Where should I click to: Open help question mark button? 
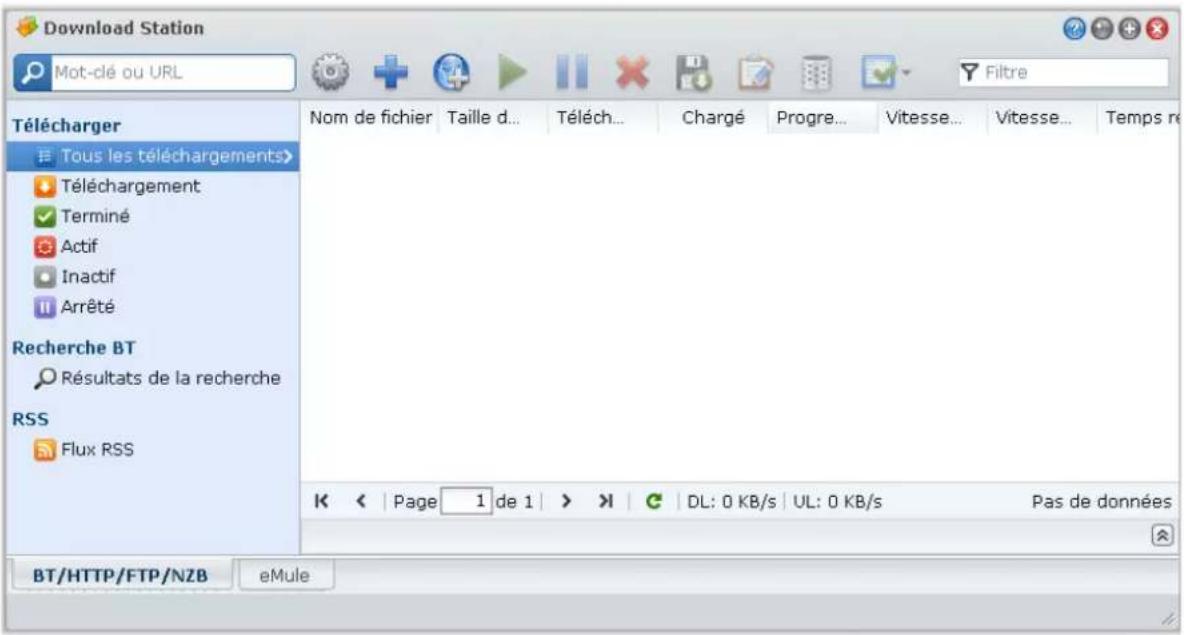[1074, 29]
